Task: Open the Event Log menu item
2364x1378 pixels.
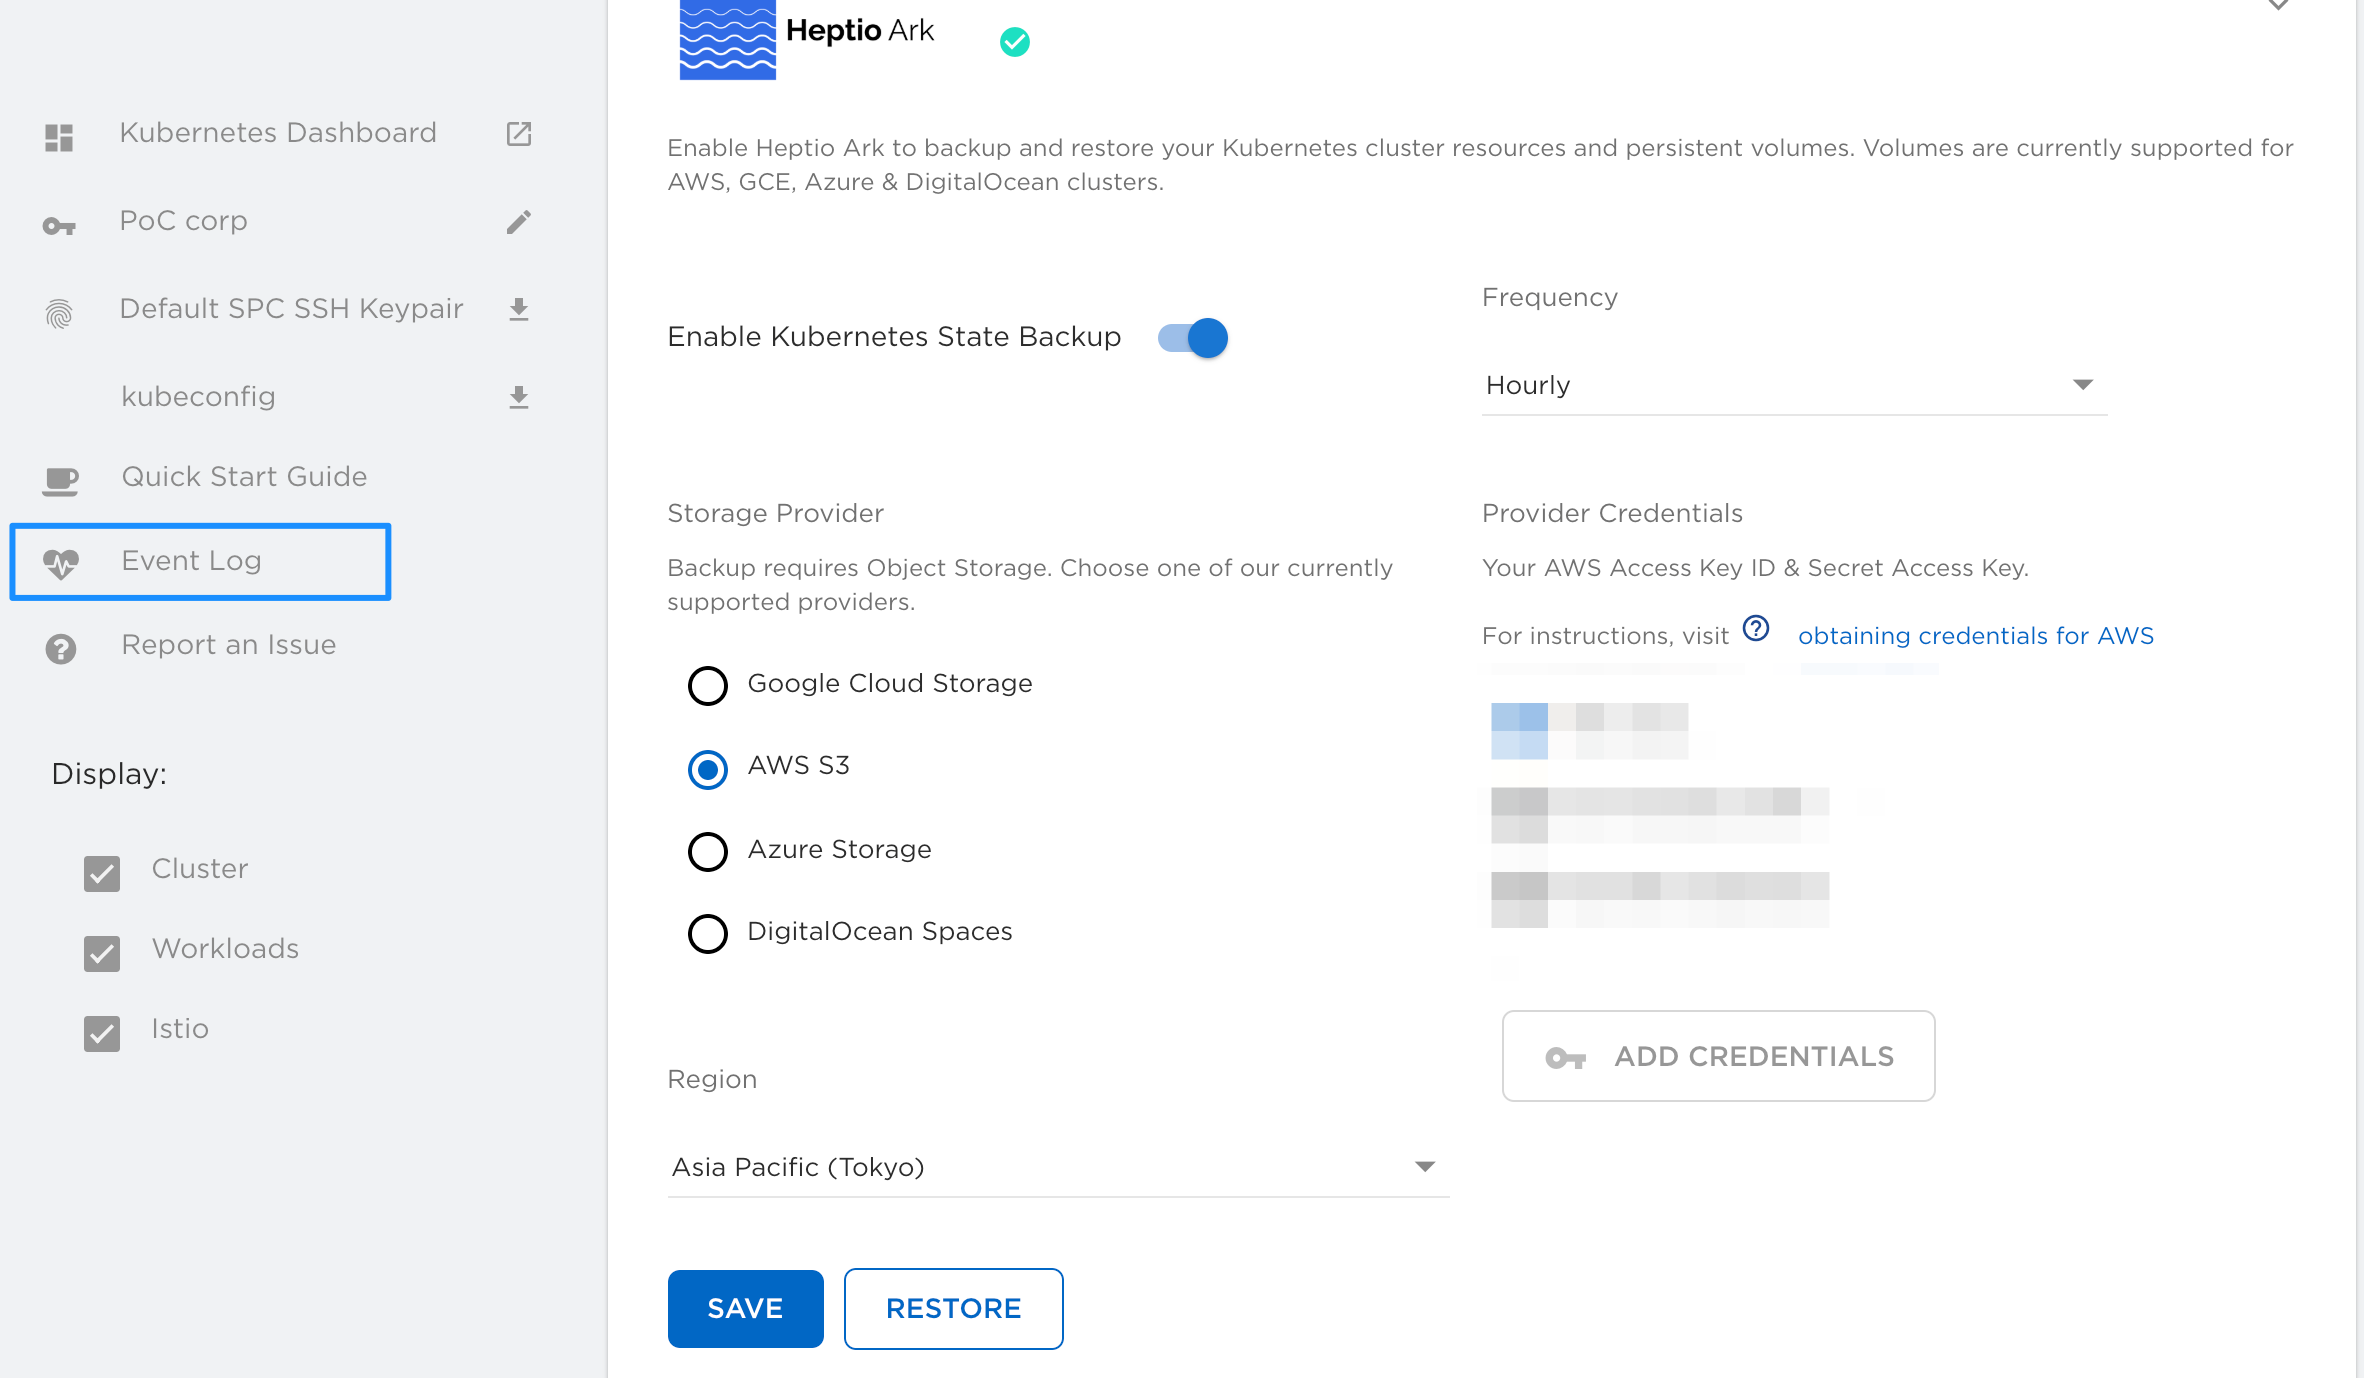Action: [200, 562]
